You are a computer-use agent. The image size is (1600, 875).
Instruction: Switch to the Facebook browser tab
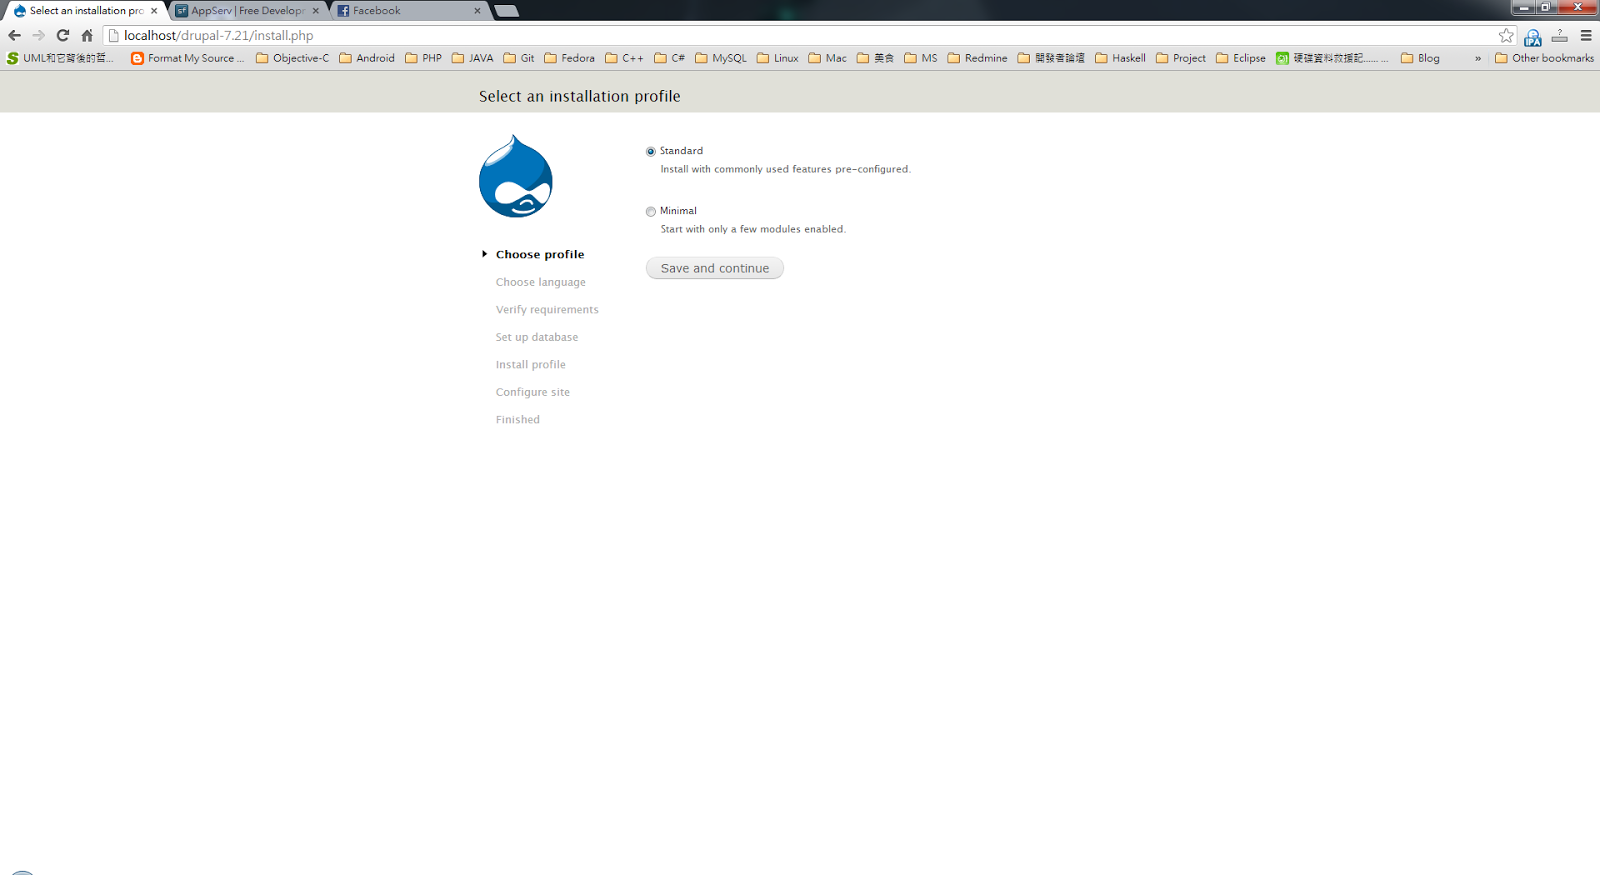pos(410,11)
